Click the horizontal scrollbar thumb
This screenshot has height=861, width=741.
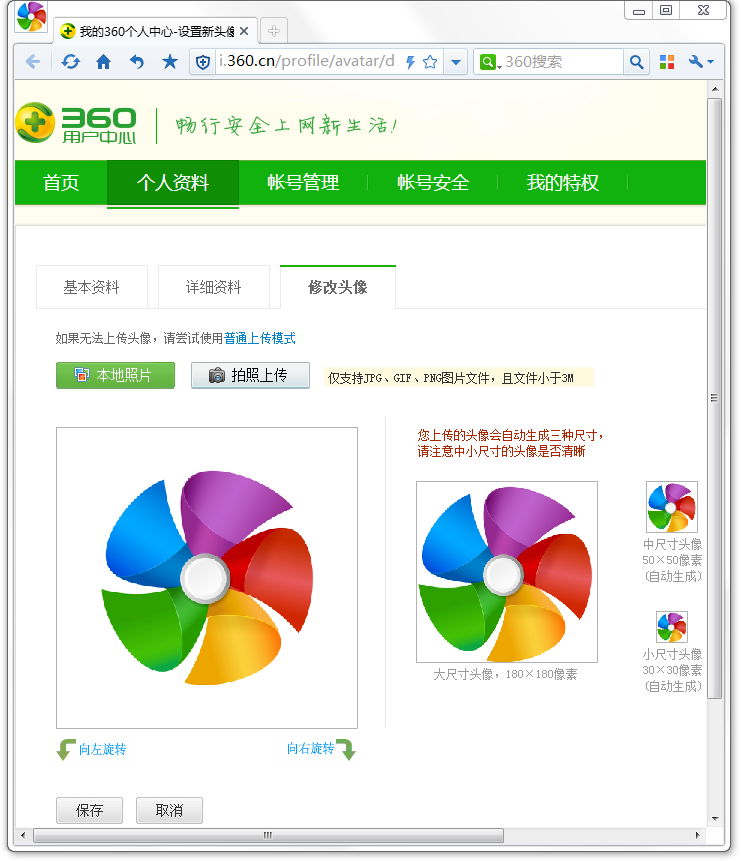268,835
